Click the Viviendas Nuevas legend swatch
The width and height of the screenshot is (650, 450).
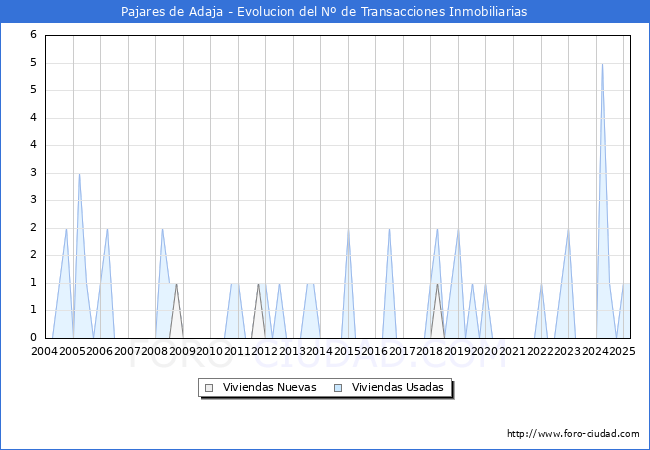coord(209,388)
